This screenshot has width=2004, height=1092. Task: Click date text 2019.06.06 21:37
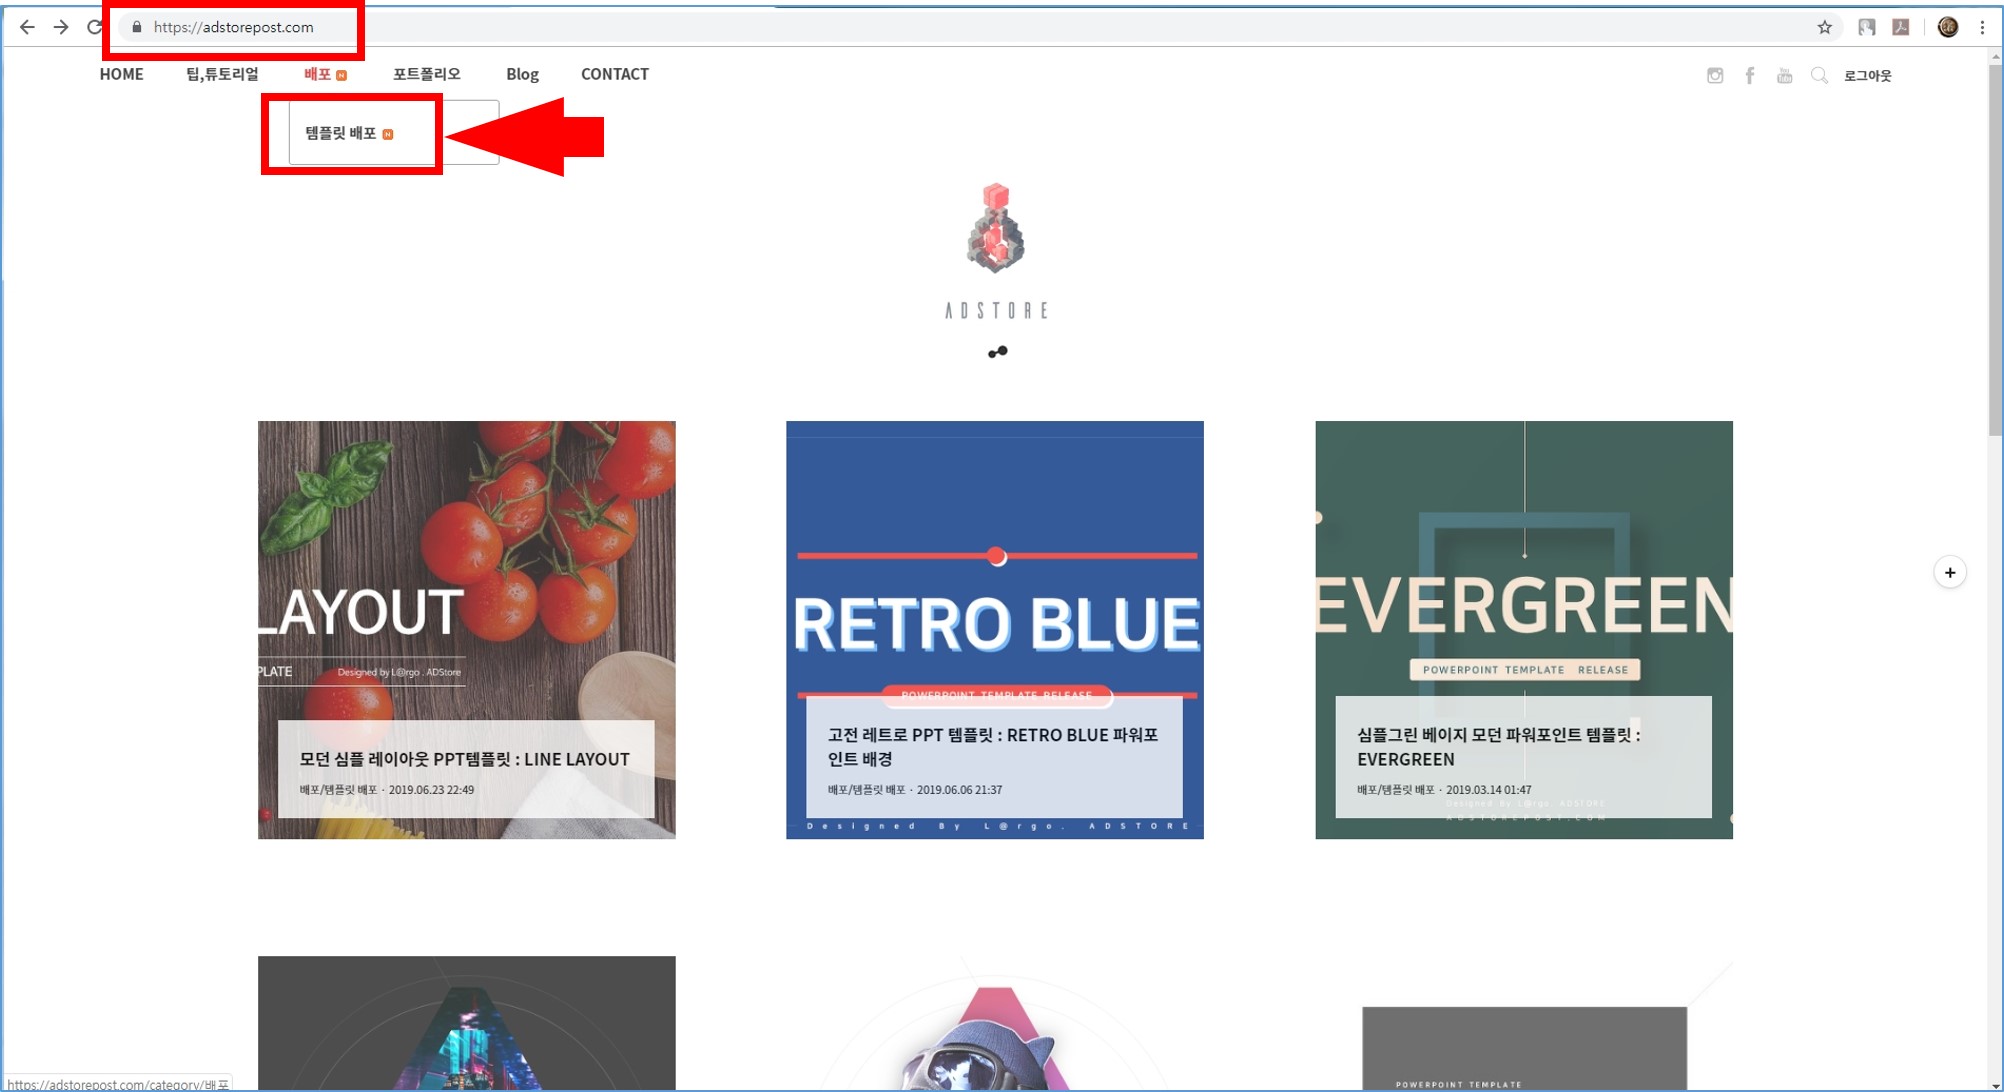tap(959, 790)
